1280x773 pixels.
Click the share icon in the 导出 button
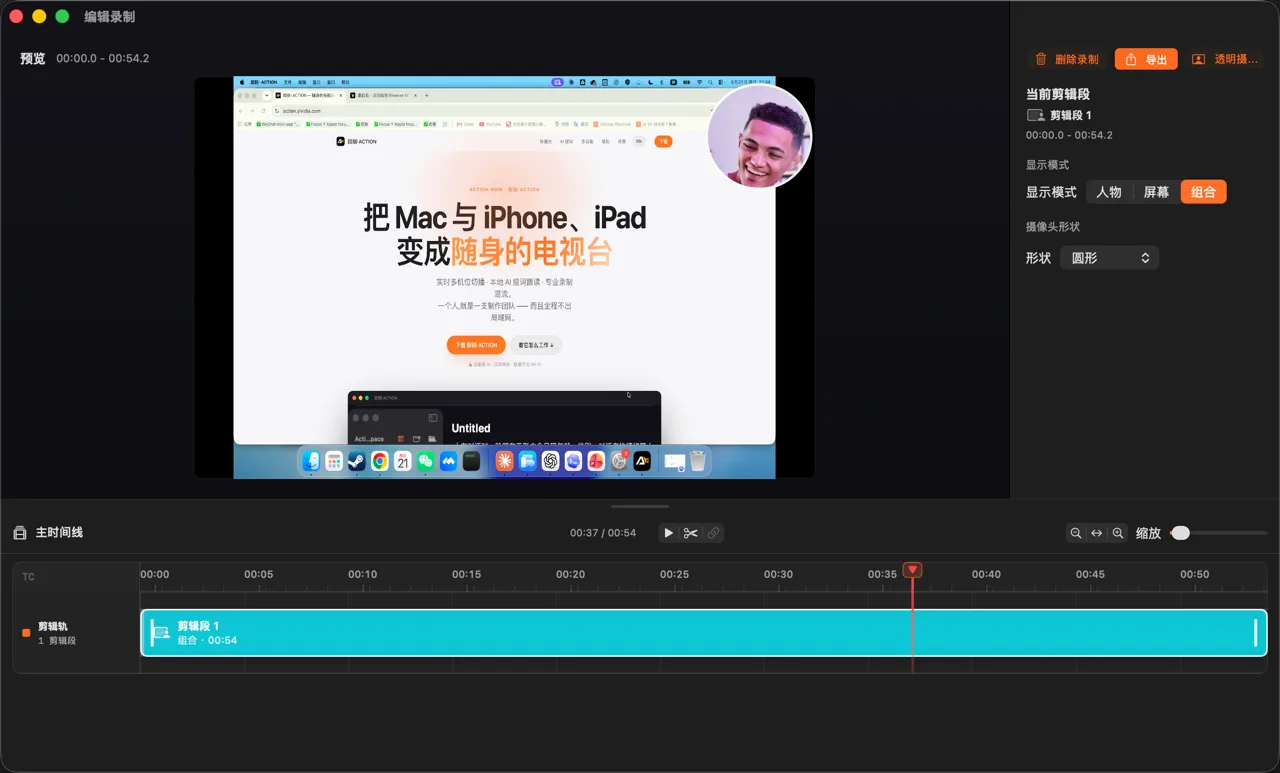click(1131, 59)
